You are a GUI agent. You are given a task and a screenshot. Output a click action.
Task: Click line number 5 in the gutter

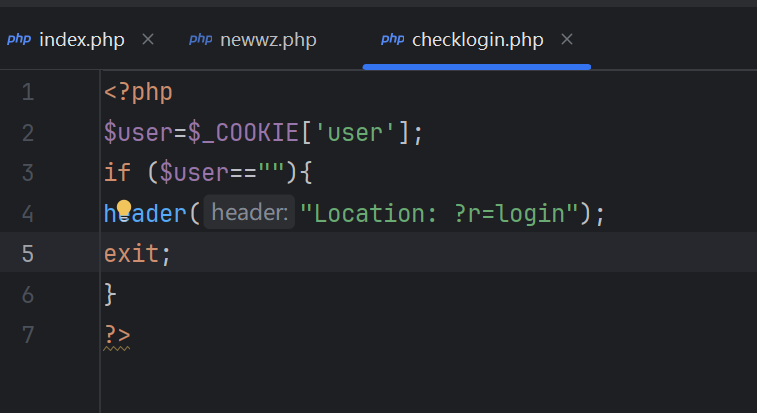(27, 254)
